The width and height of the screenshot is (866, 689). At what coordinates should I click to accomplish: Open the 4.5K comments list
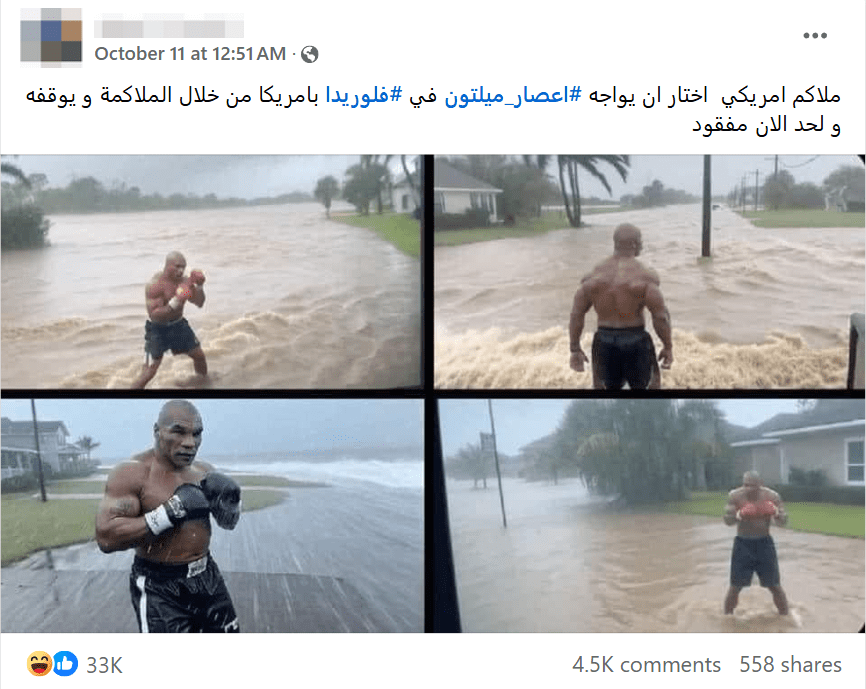click(x=646, y=665)
